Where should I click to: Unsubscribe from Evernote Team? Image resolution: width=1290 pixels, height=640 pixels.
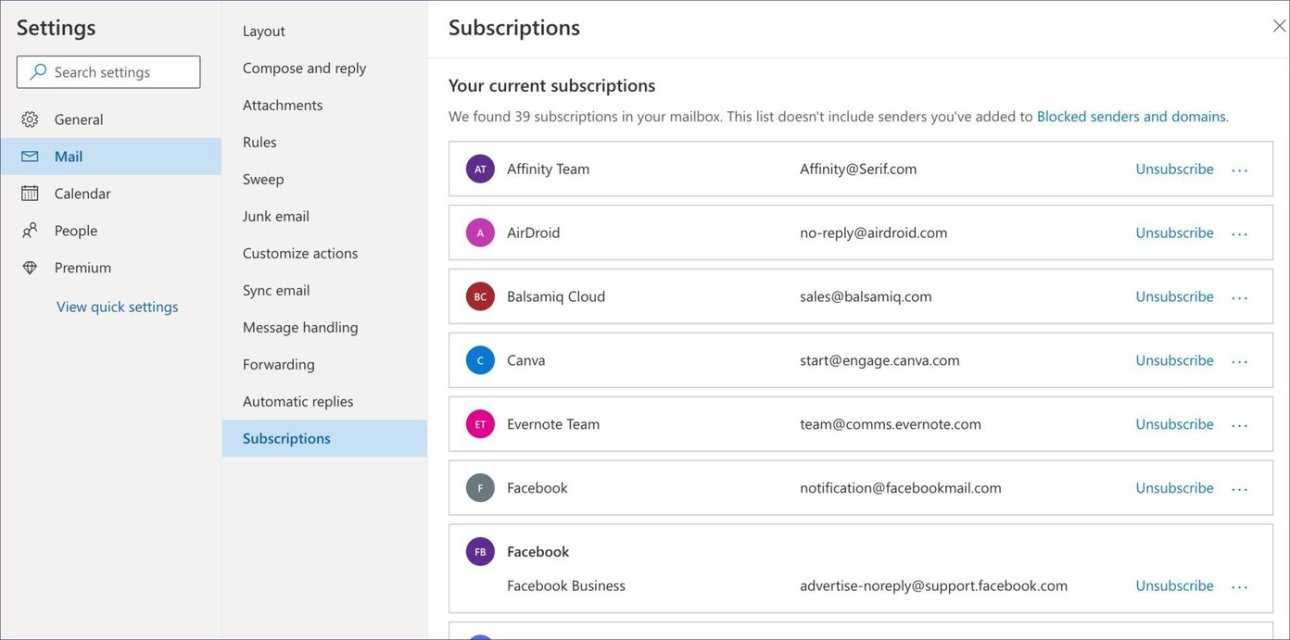(1174, 424)
